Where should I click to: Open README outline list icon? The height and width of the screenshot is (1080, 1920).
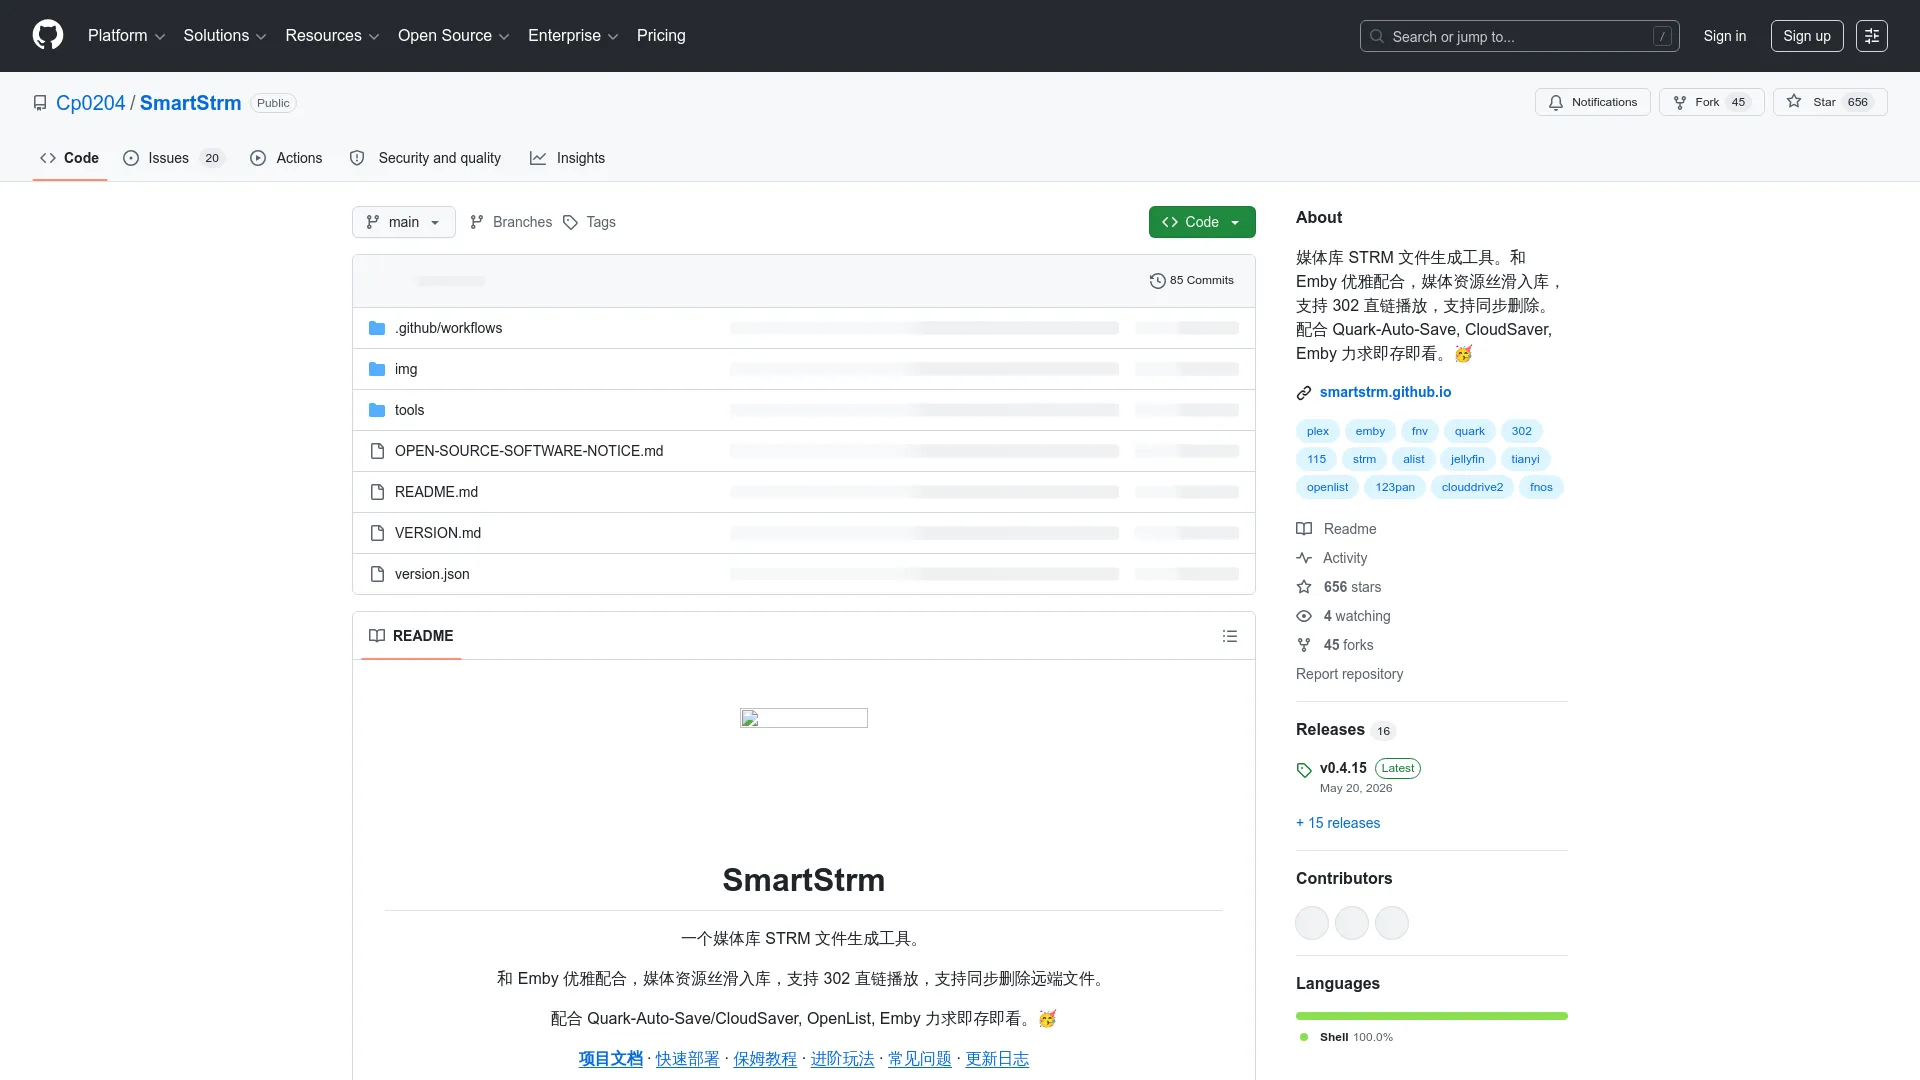coord(1230,636)
